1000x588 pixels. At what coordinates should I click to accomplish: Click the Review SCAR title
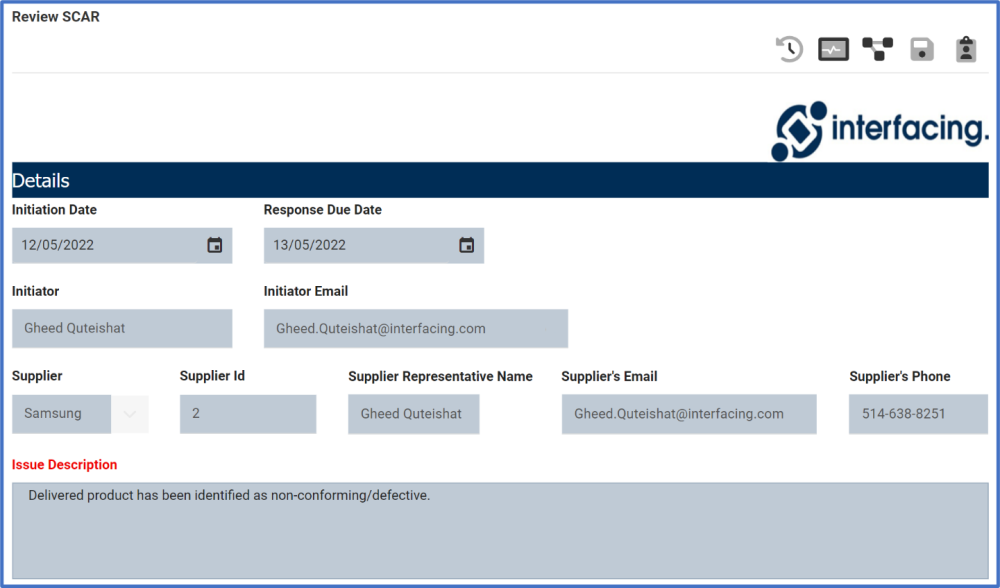[56, 17]
